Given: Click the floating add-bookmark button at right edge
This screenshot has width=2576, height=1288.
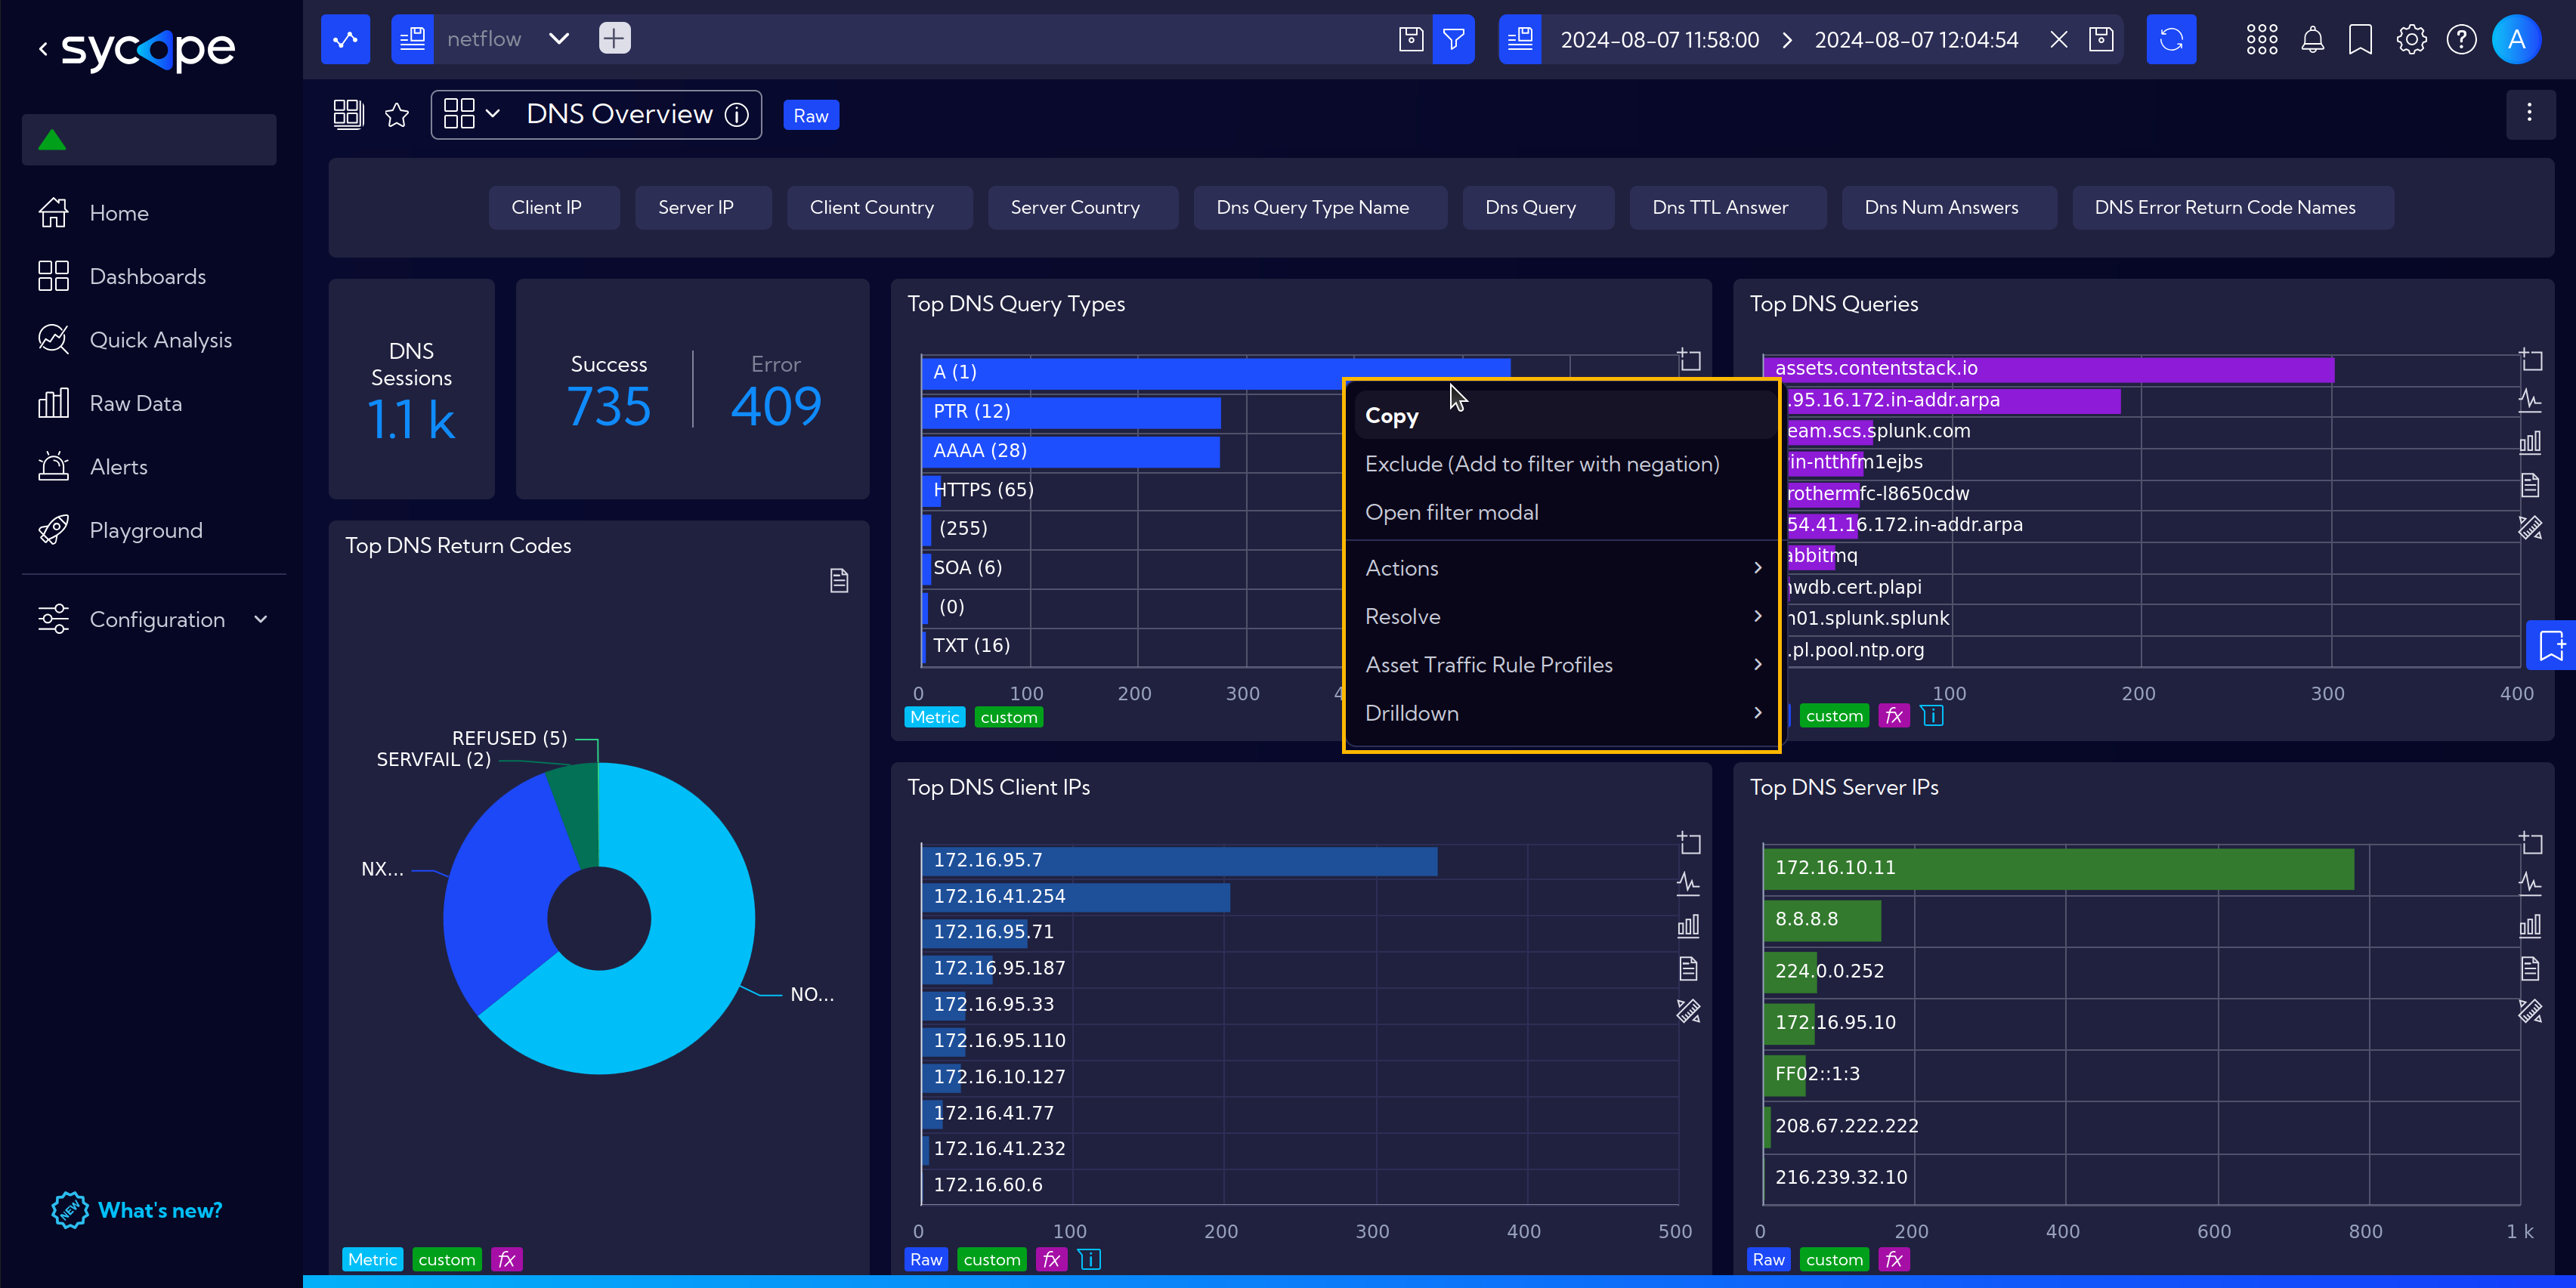Looking at the screenshot, I should coord(2551,645).
